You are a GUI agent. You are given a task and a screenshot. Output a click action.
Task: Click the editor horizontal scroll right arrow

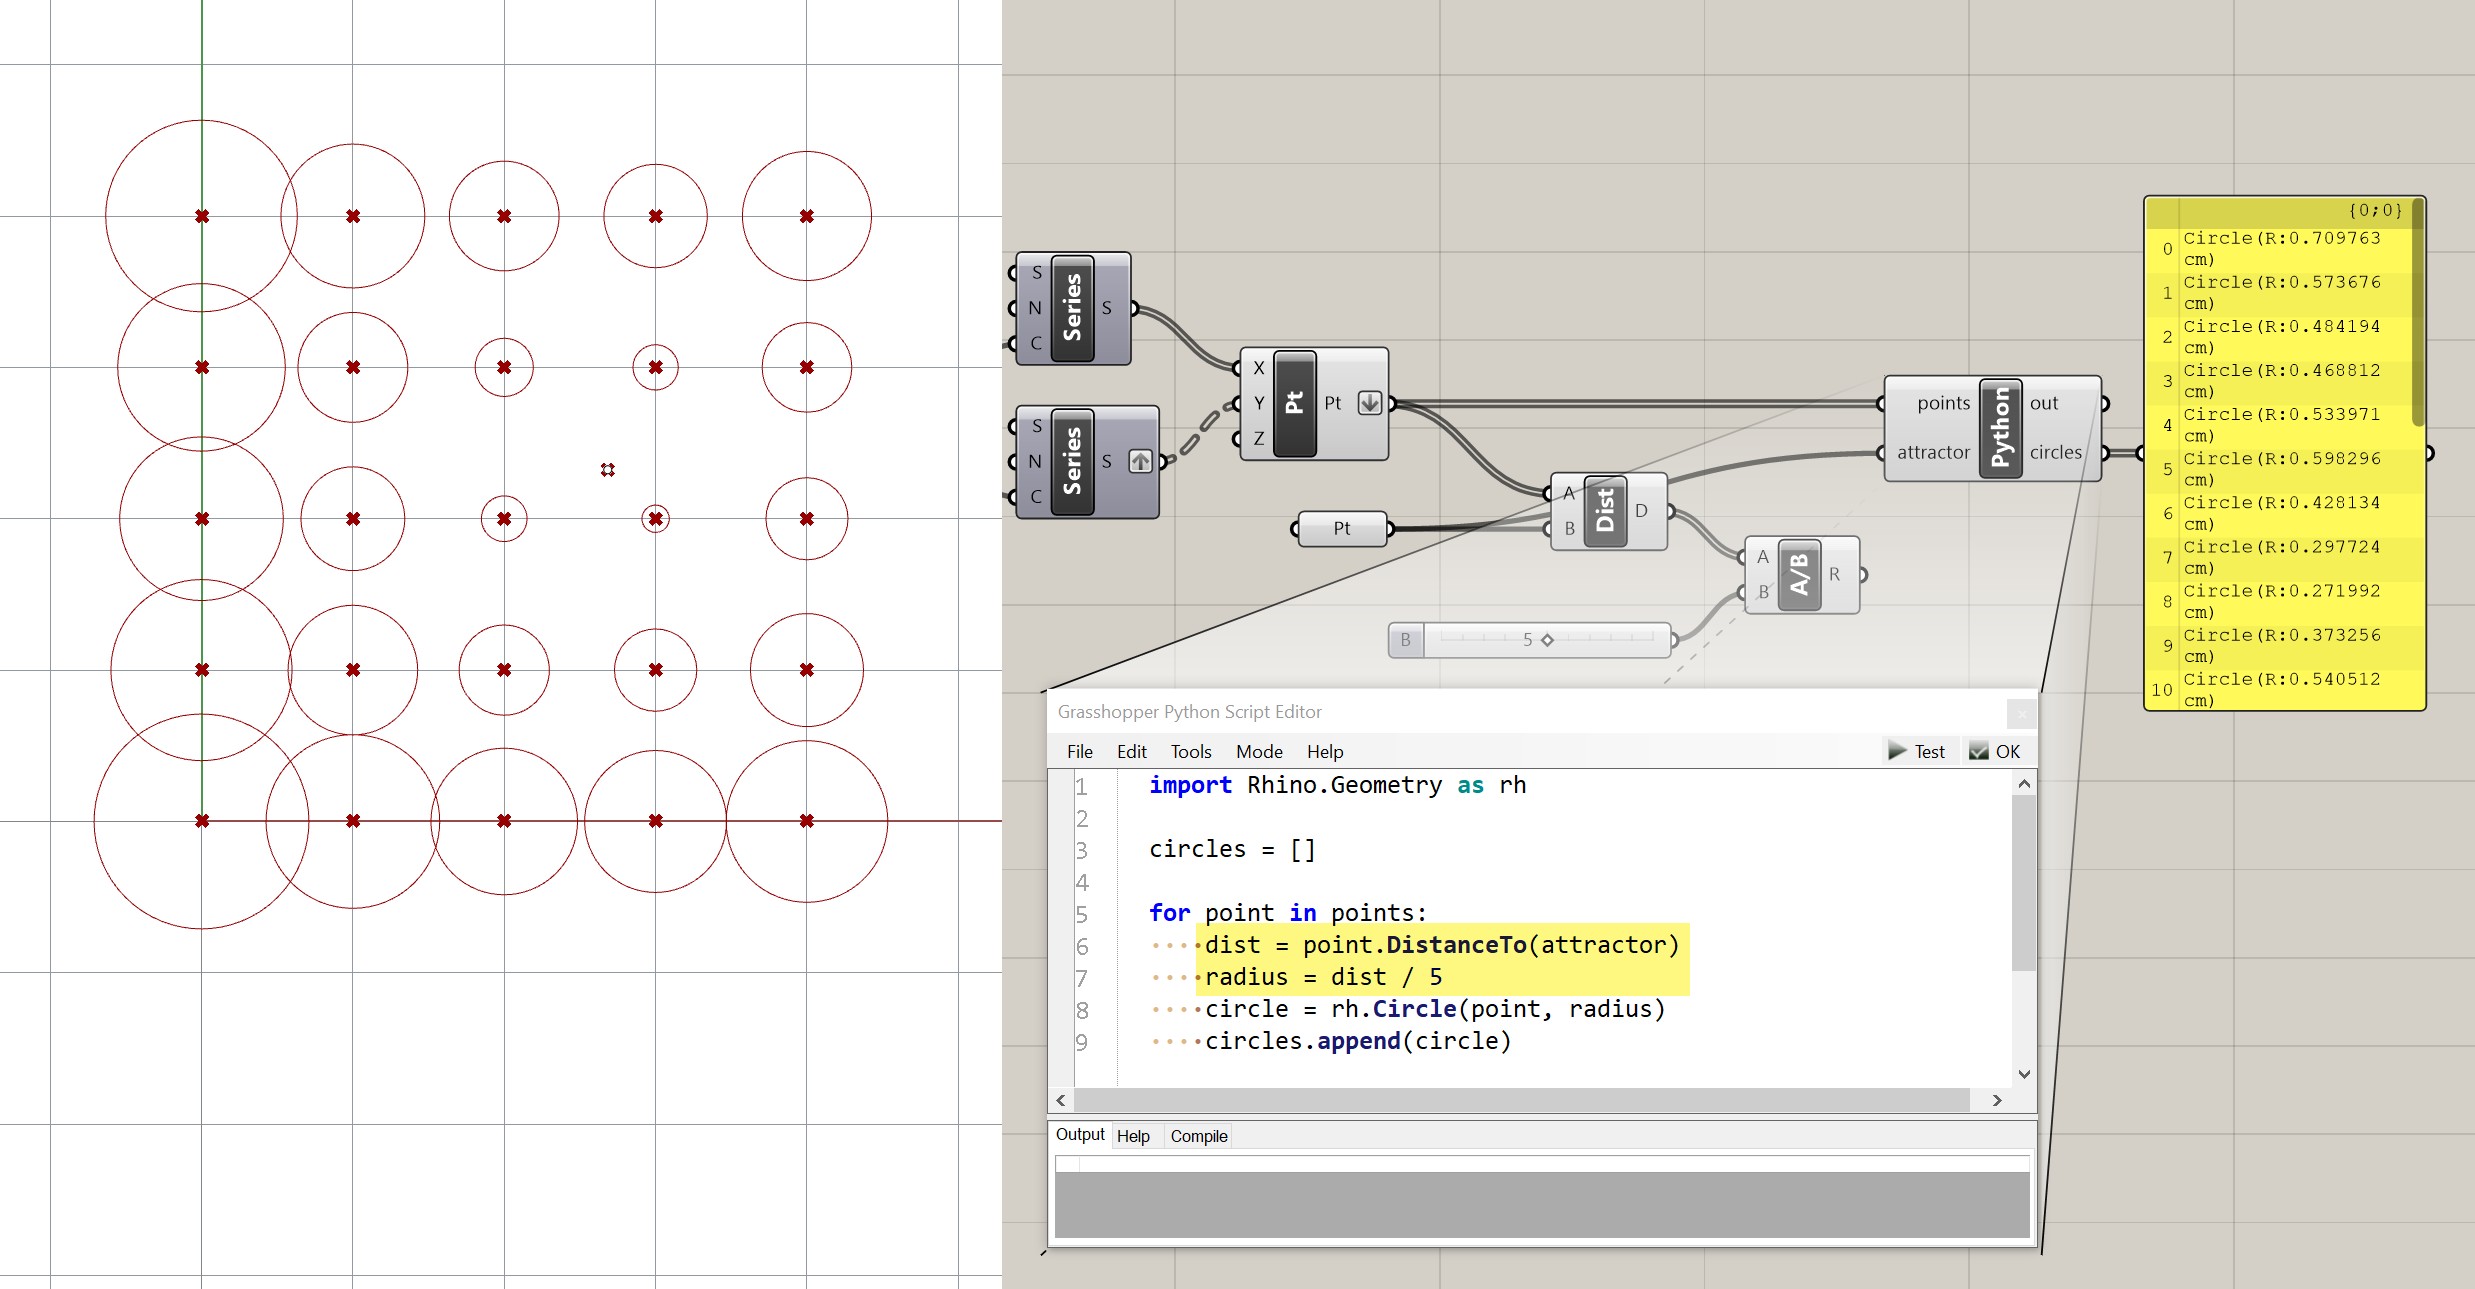click(x=1997, y=1100)
